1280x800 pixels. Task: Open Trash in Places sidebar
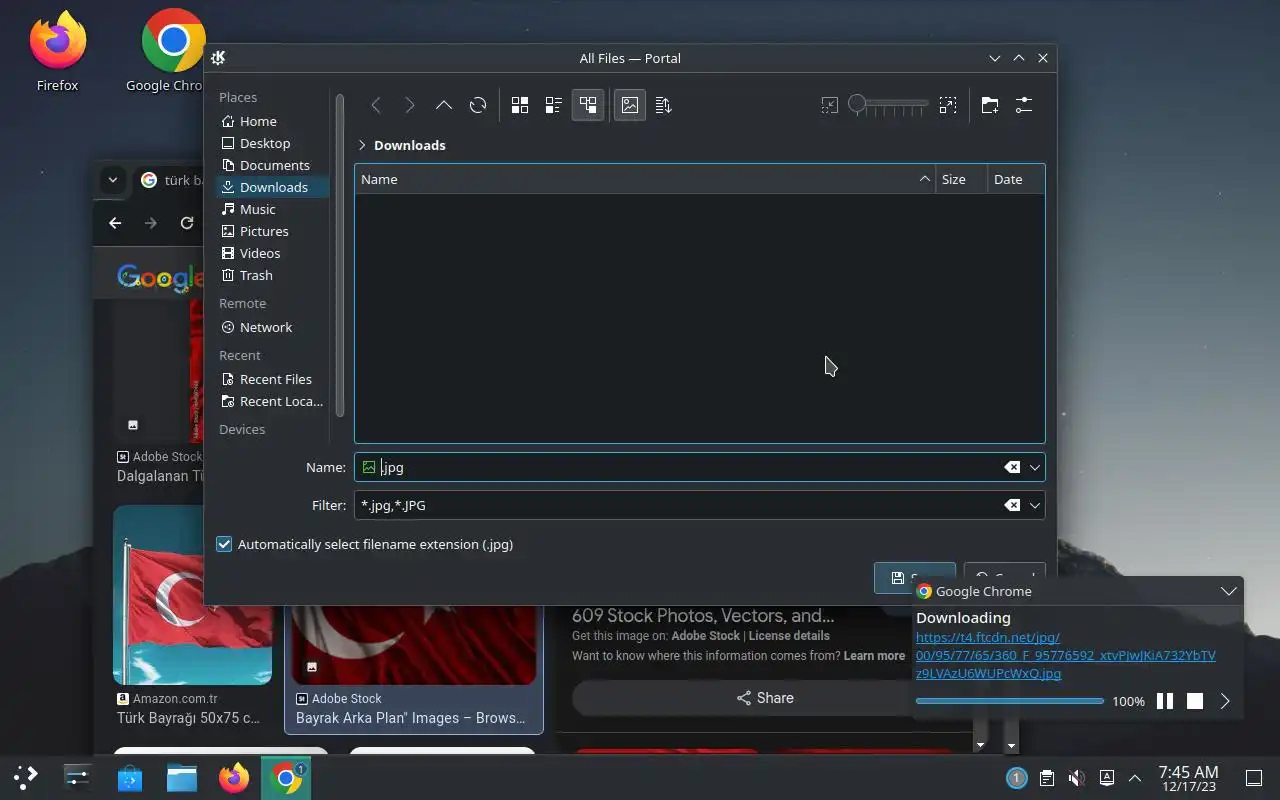tap(272, 275)
